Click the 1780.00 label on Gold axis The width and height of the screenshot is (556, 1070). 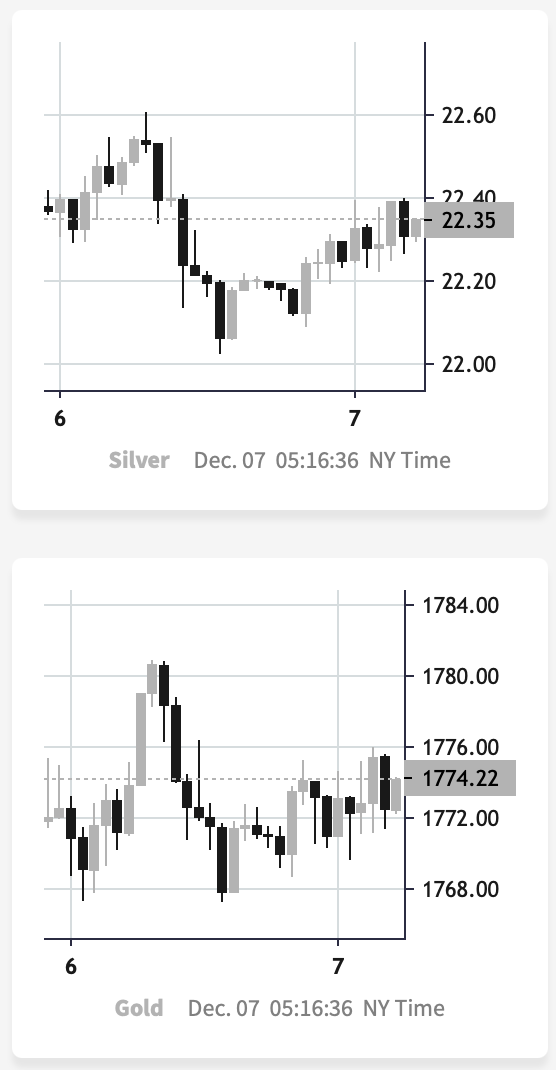[460, 676]
